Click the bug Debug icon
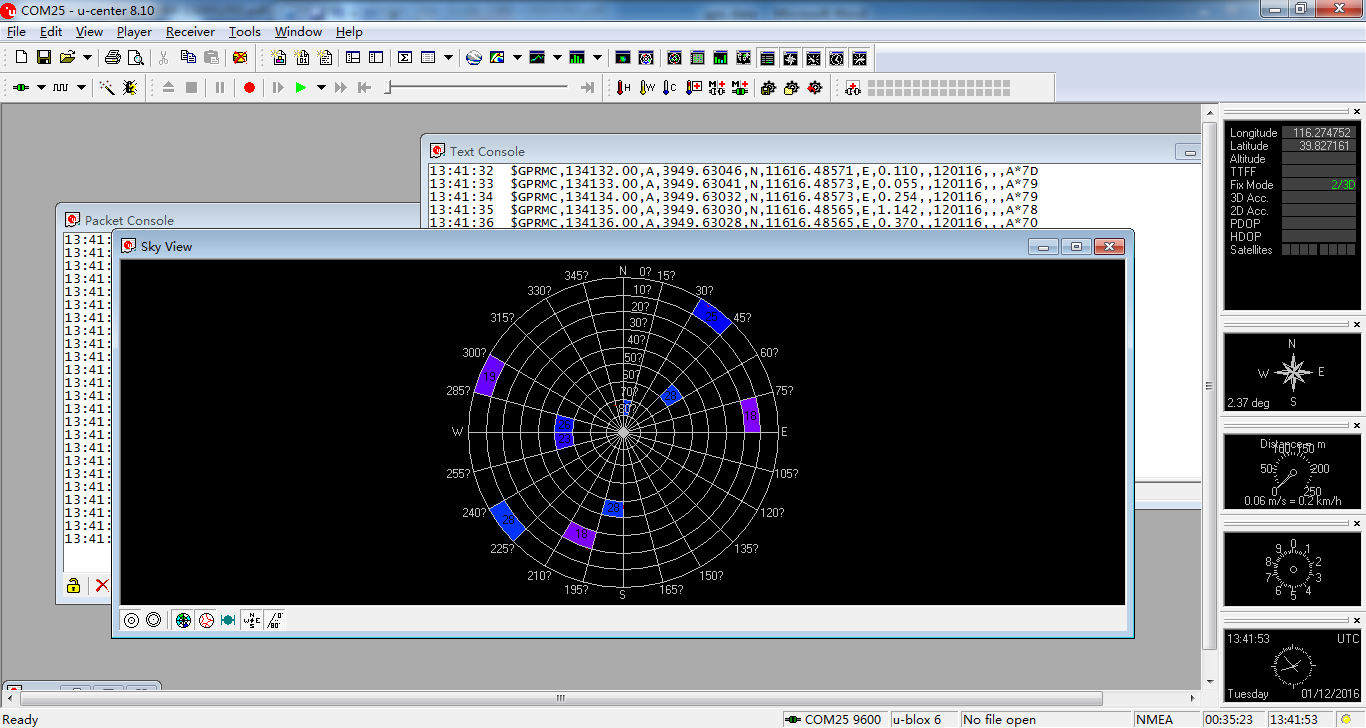1366x728 pixels. point(130,88)
